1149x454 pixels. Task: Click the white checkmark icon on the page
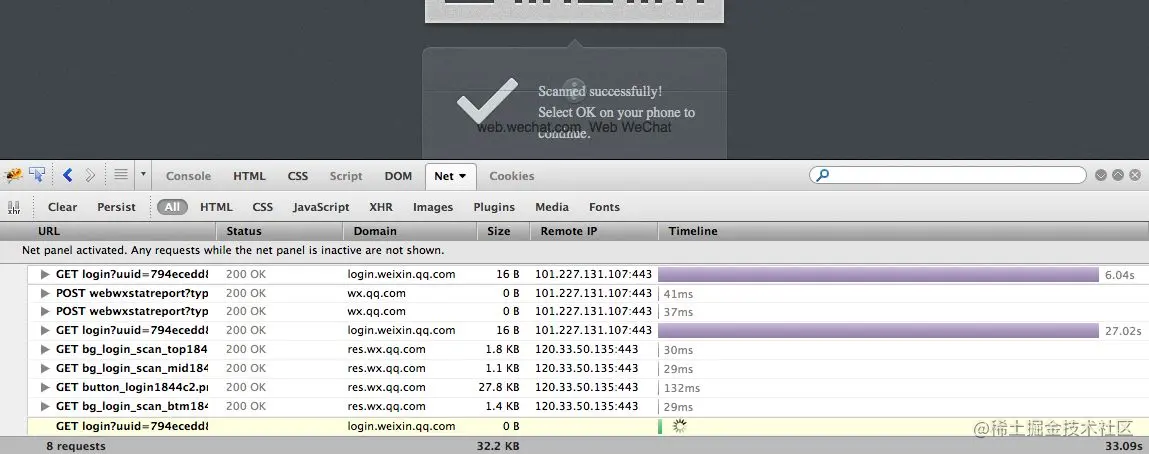coord(487,101)
